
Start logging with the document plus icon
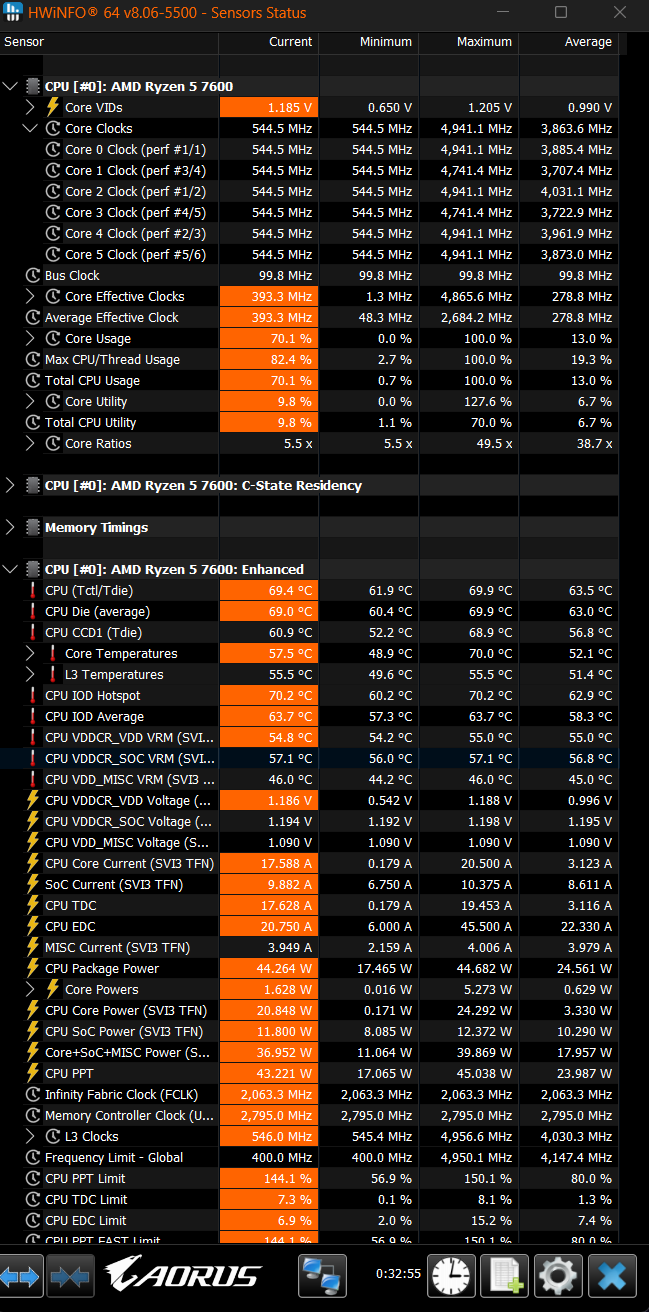tap(505, 1276)
